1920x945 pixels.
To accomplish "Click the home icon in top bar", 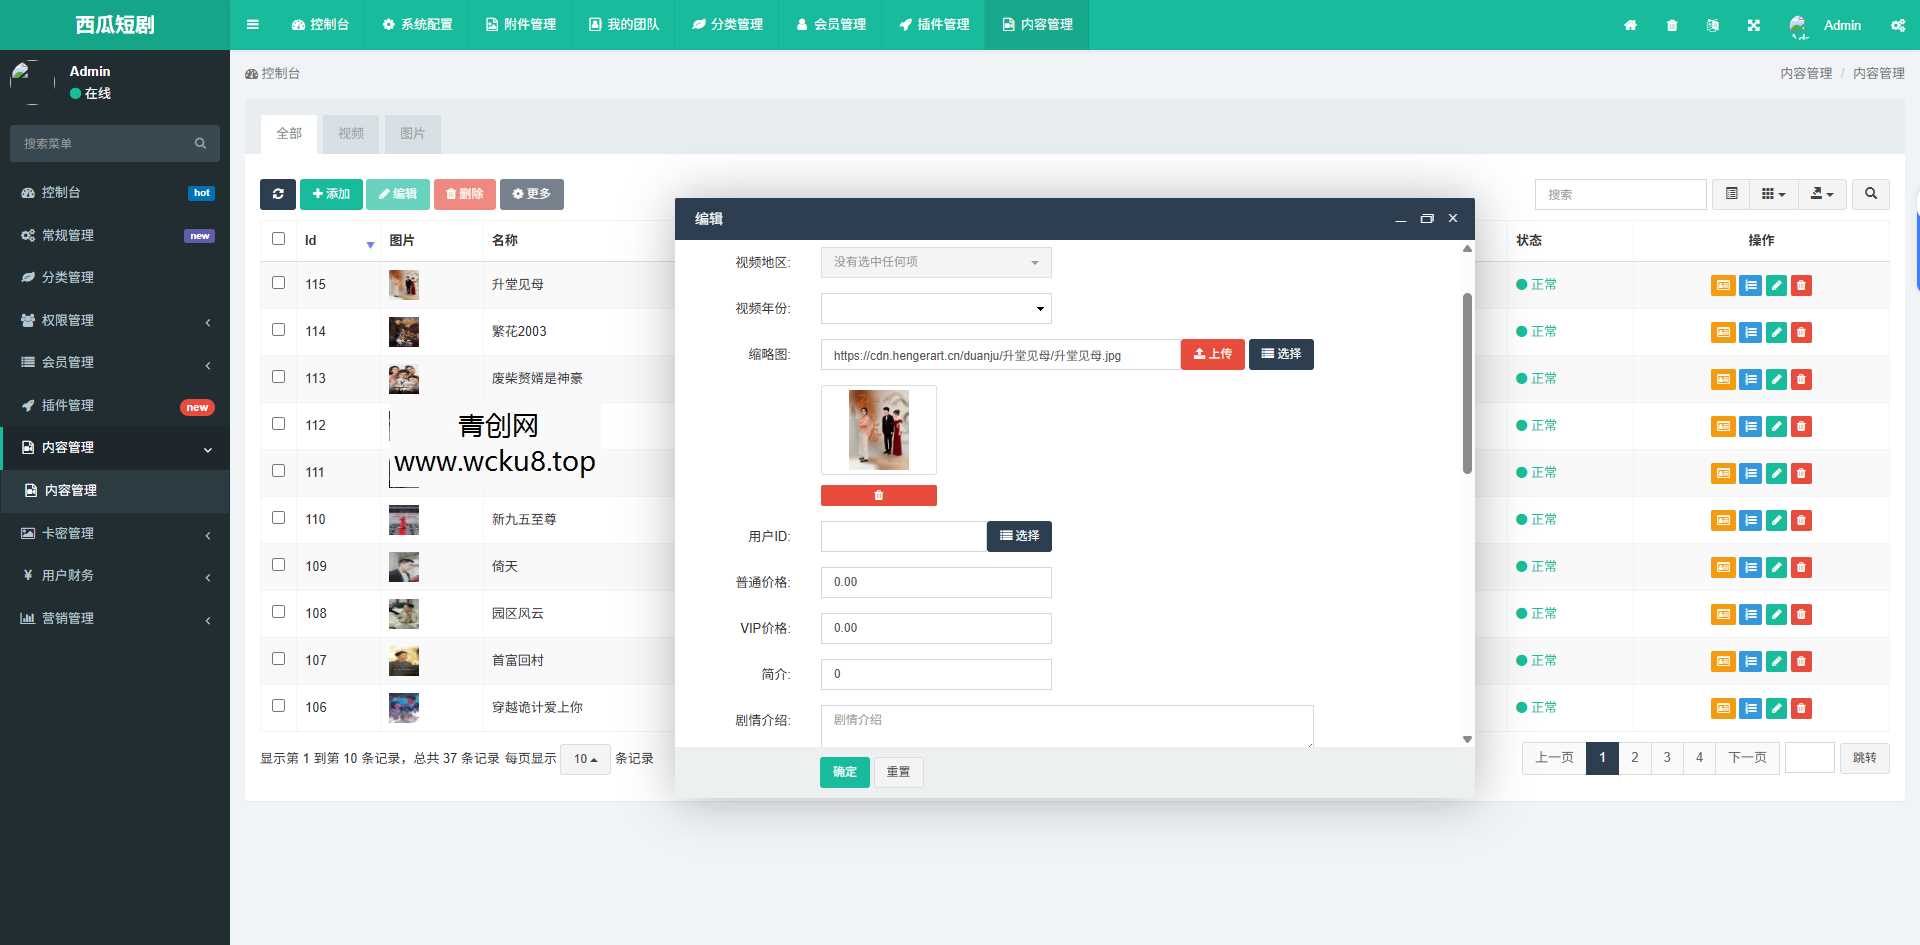I will point(1630,25).
